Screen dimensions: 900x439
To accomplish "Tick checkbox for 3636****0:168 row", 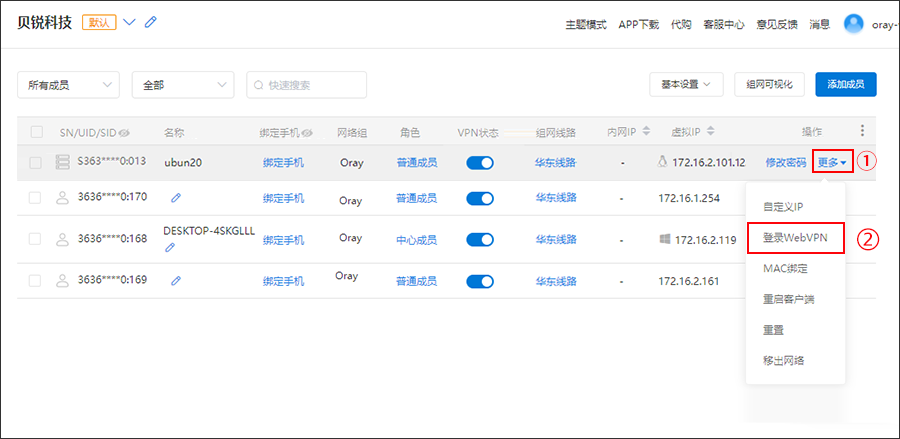I will (x=35, y=239).
